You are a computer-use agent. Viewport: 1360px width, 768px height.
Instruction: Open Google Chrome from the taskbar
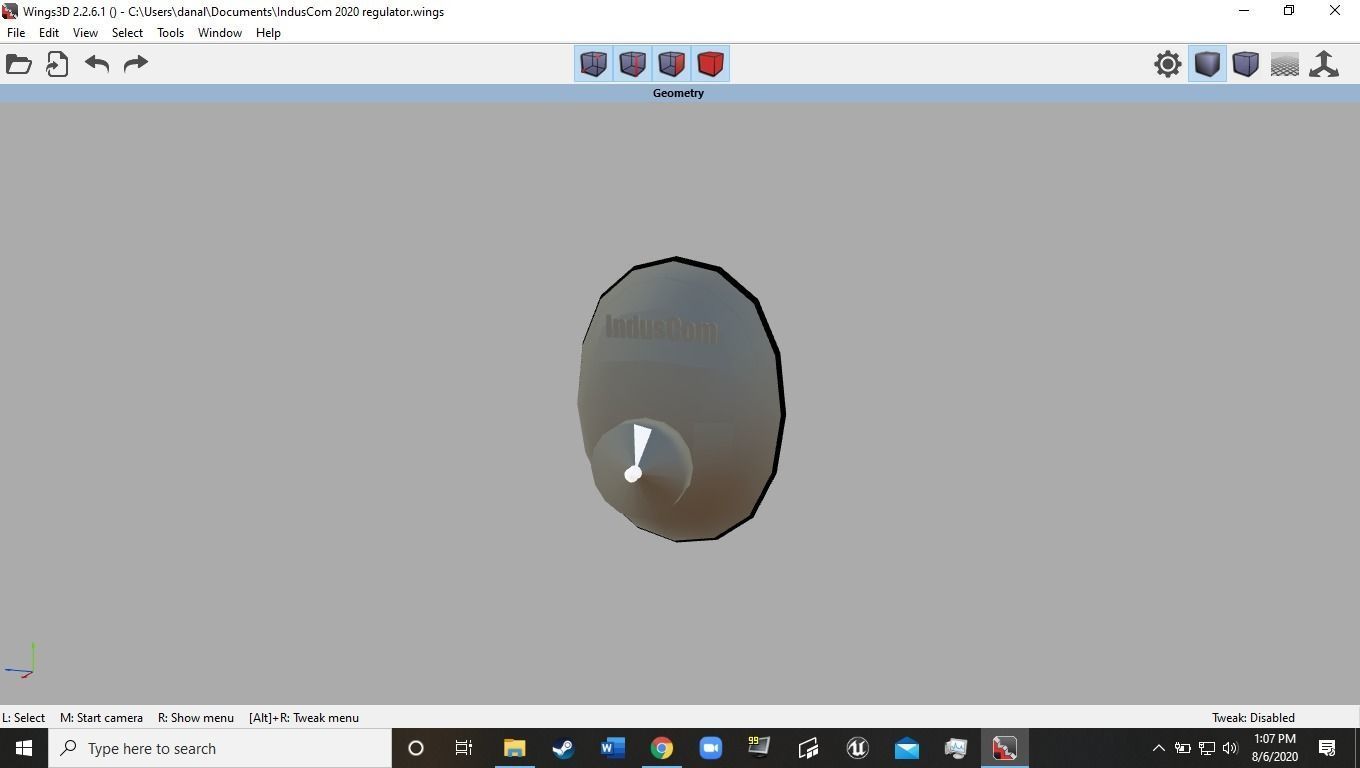point(661,748)
